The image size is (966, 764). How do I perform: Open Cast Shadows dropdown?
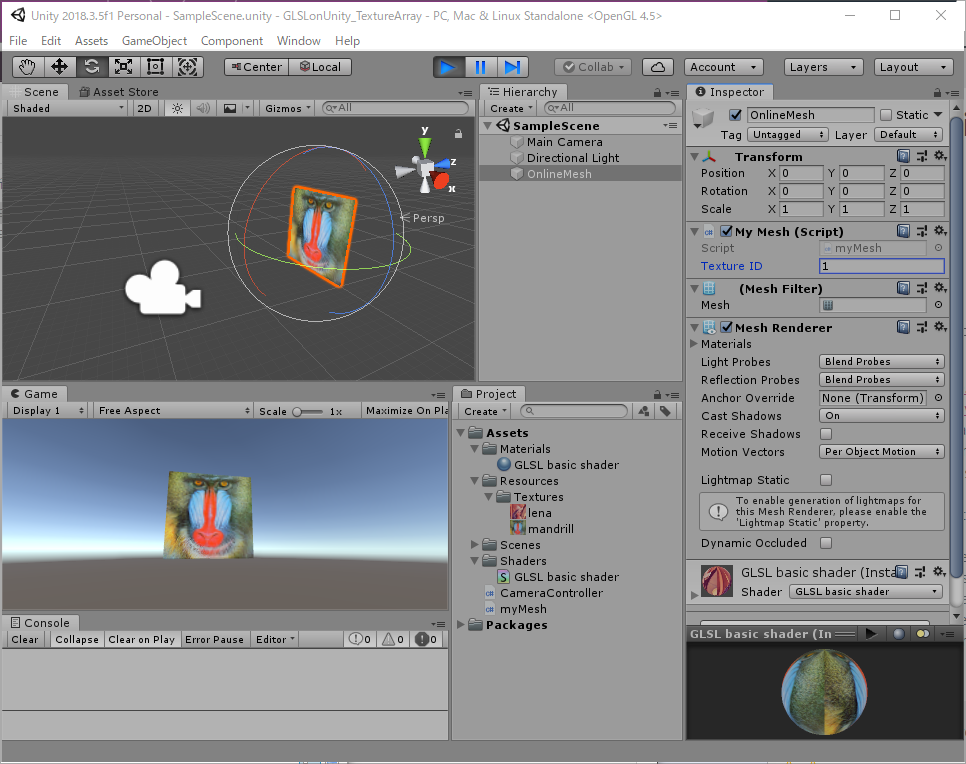(882, 416)
